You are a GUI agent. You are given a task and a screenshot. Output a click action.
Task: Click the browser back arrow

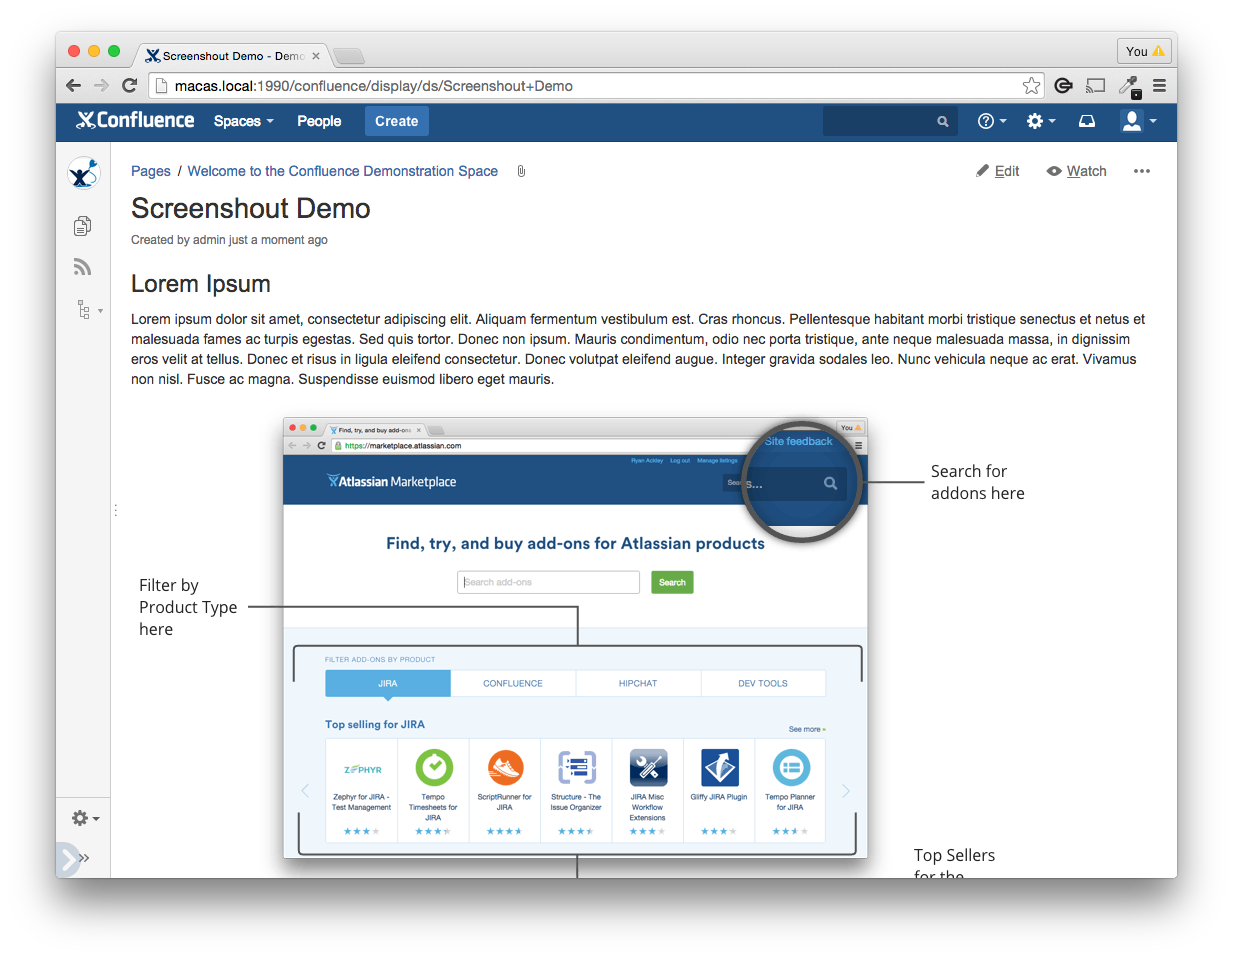click(x=73, y=86)
